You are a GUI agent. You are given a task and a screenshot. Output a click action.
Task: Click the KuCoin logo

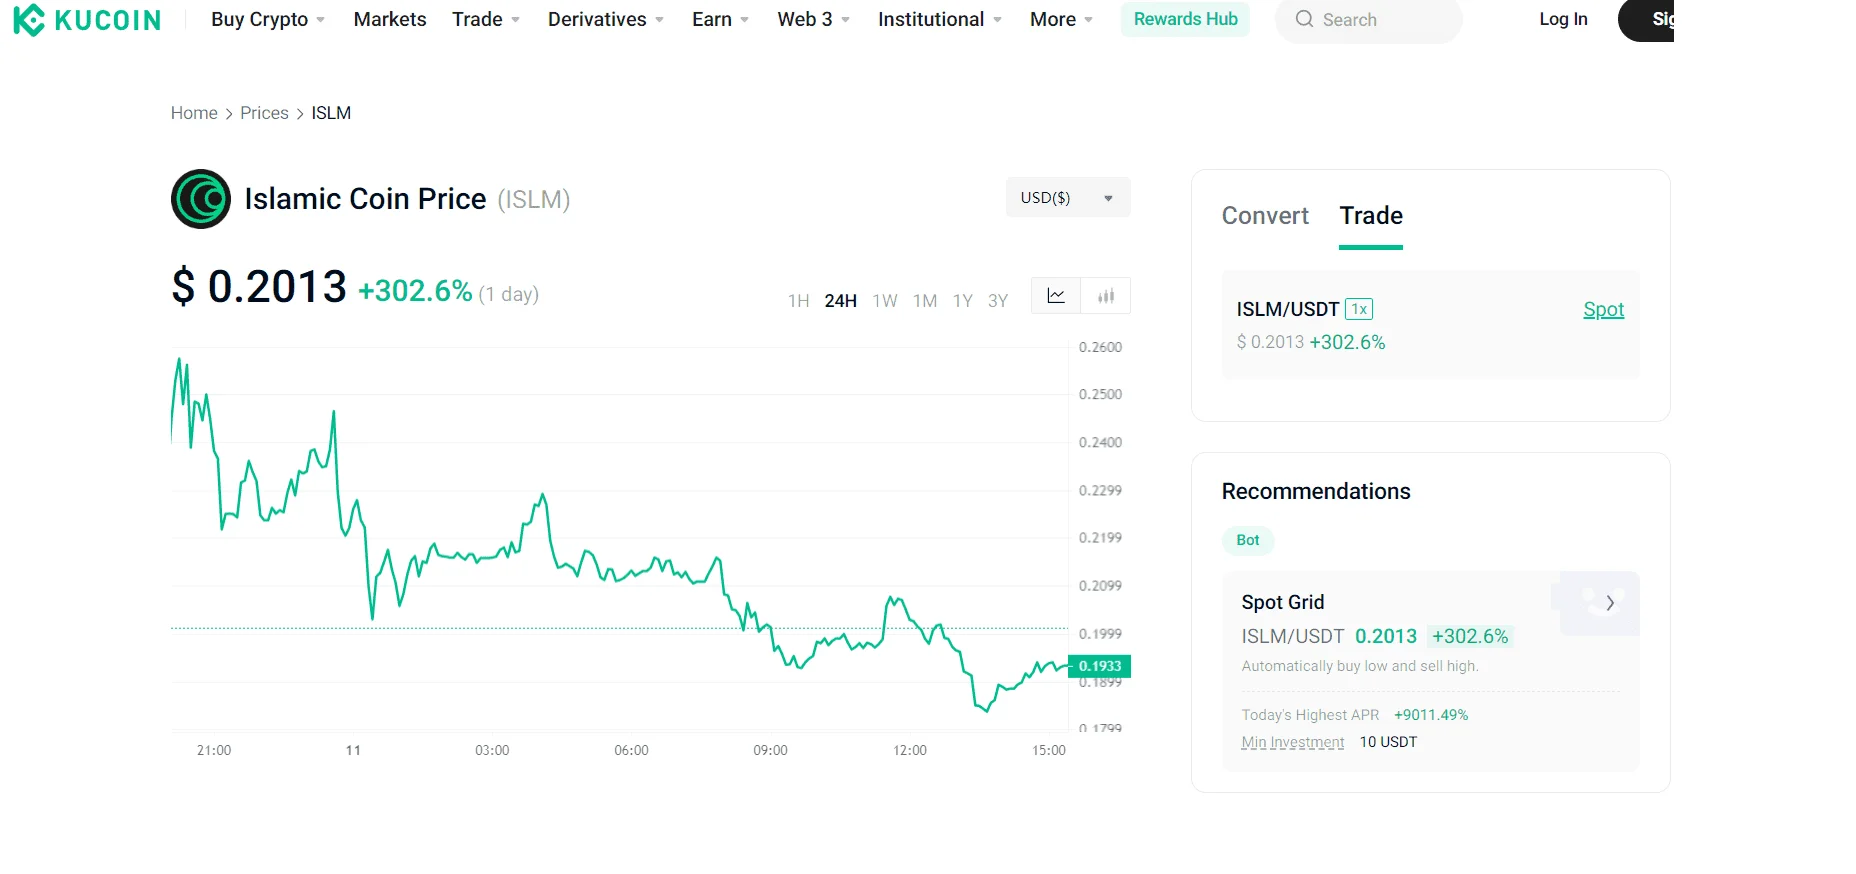(x=87, y=20)
